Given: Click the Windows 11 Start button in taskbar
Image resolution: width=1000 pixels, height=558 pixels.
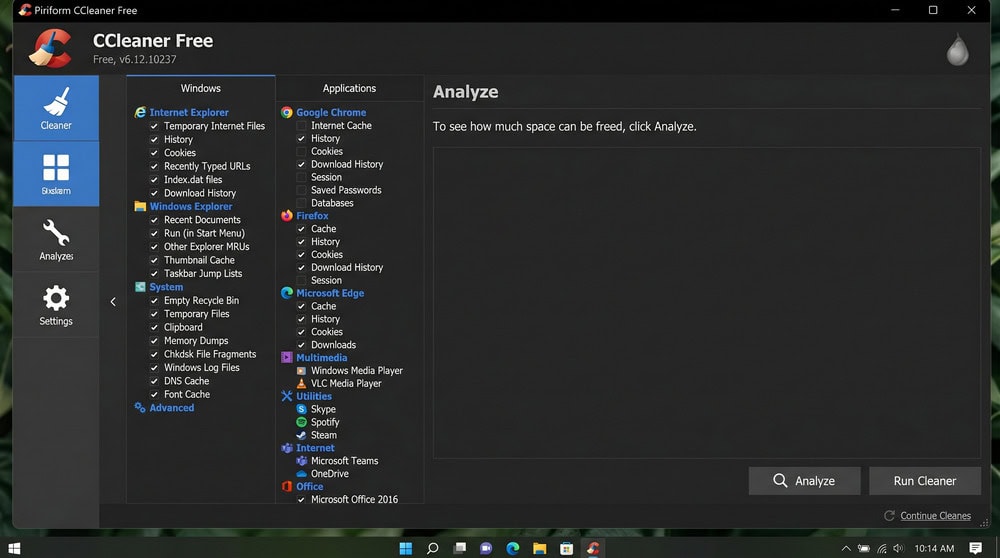Looking at the screenshot, I should point(406,548).
